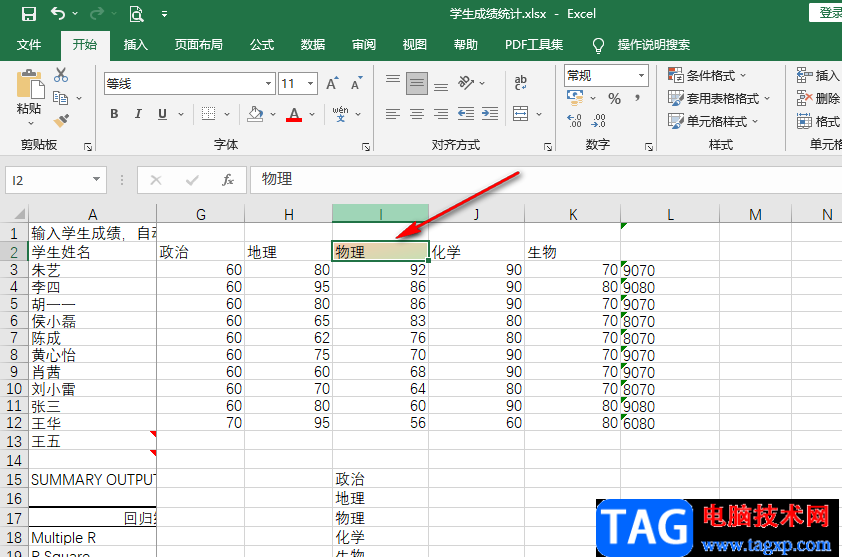The height and width of the screenshot is (557, 842).
Task: Expand 单元格样式 cell styles menu
Action: tap(713, 121)
